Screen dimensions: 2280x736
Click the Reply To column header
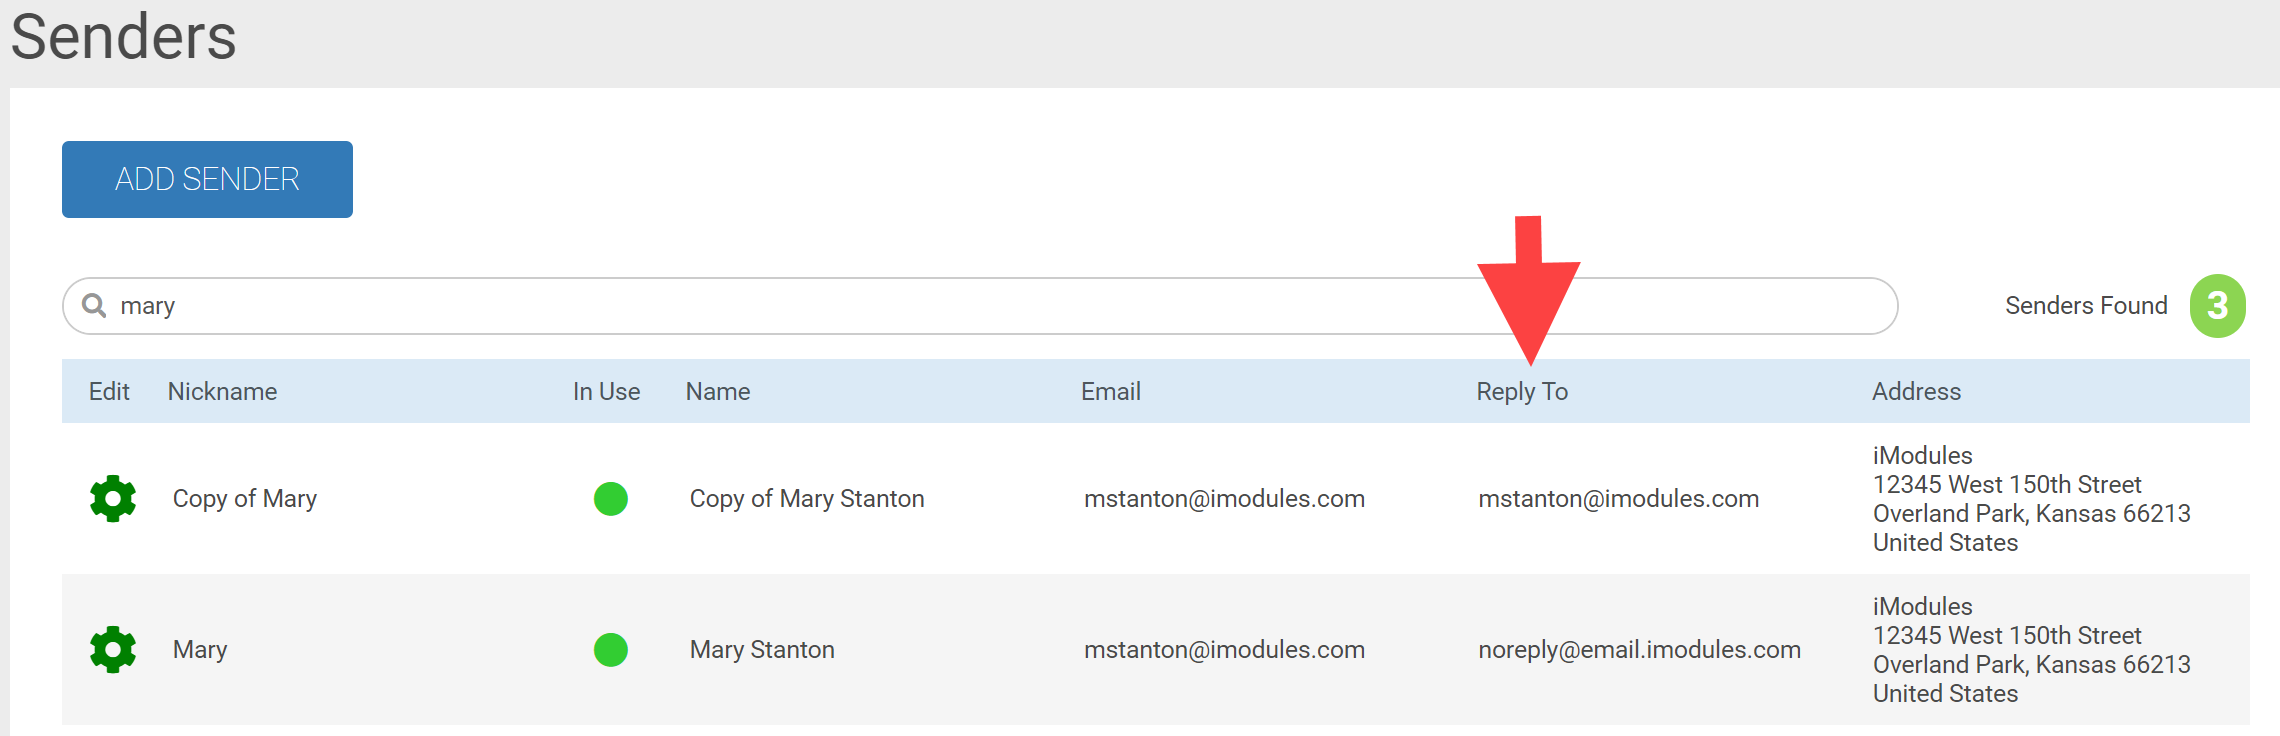(1521, 391)
